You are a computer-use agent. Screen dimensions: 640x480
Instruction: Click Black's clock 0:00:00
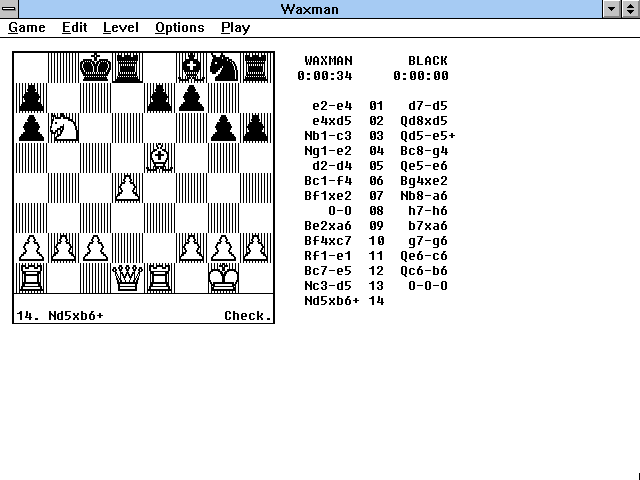tap(421, 76)
